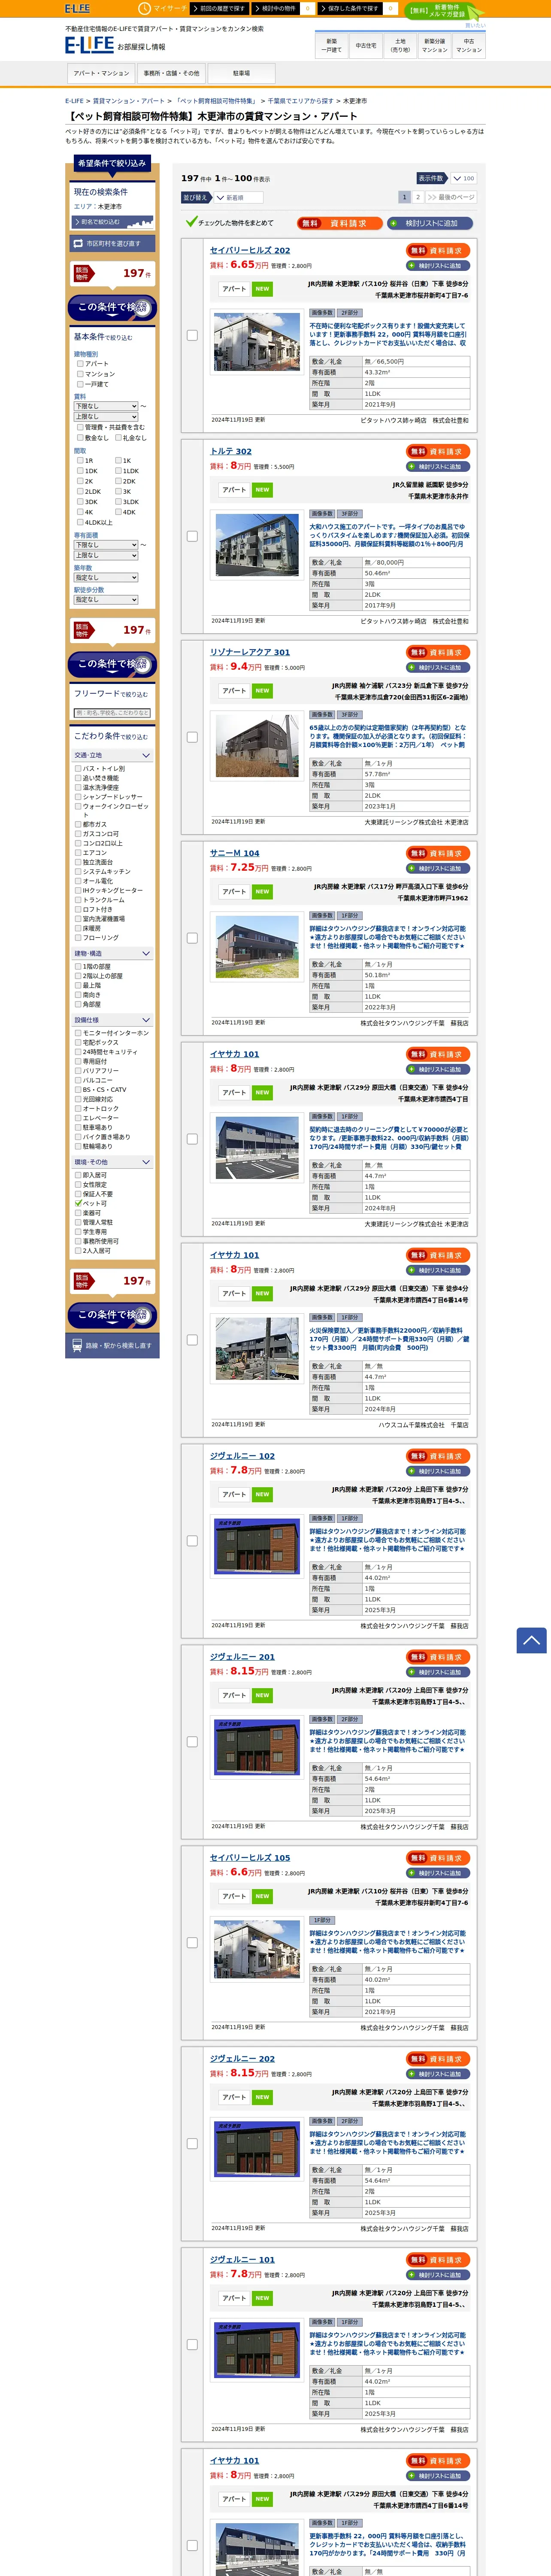Switch to アパート・マンション tab
551x2576 pixels.
coord(101,73)
